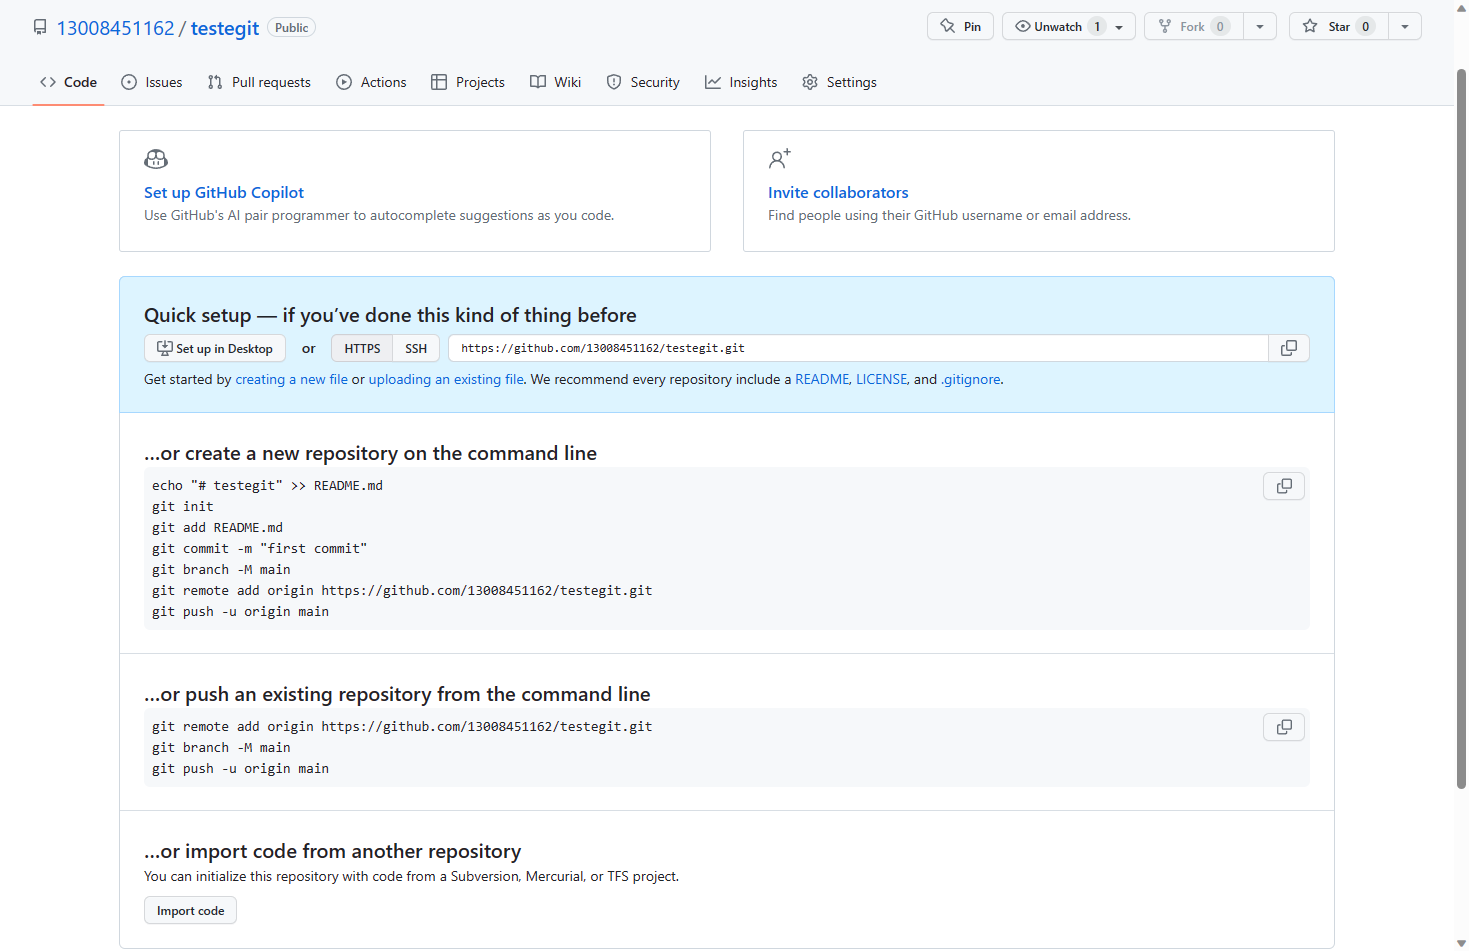Open the Fork options dropdown arrow
Viewport: 1469px width, 951px height.
coord(1260,27)
